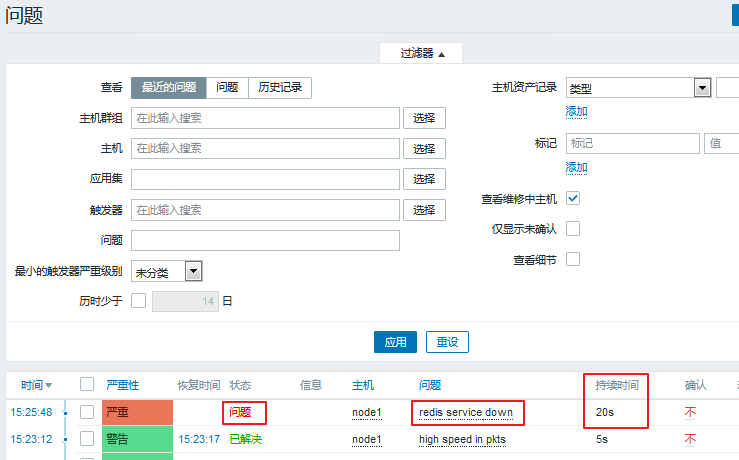Viewport: 739px width, 460px height.
Task: Sort by the 主机 column header
Action: tap(363, 386)
